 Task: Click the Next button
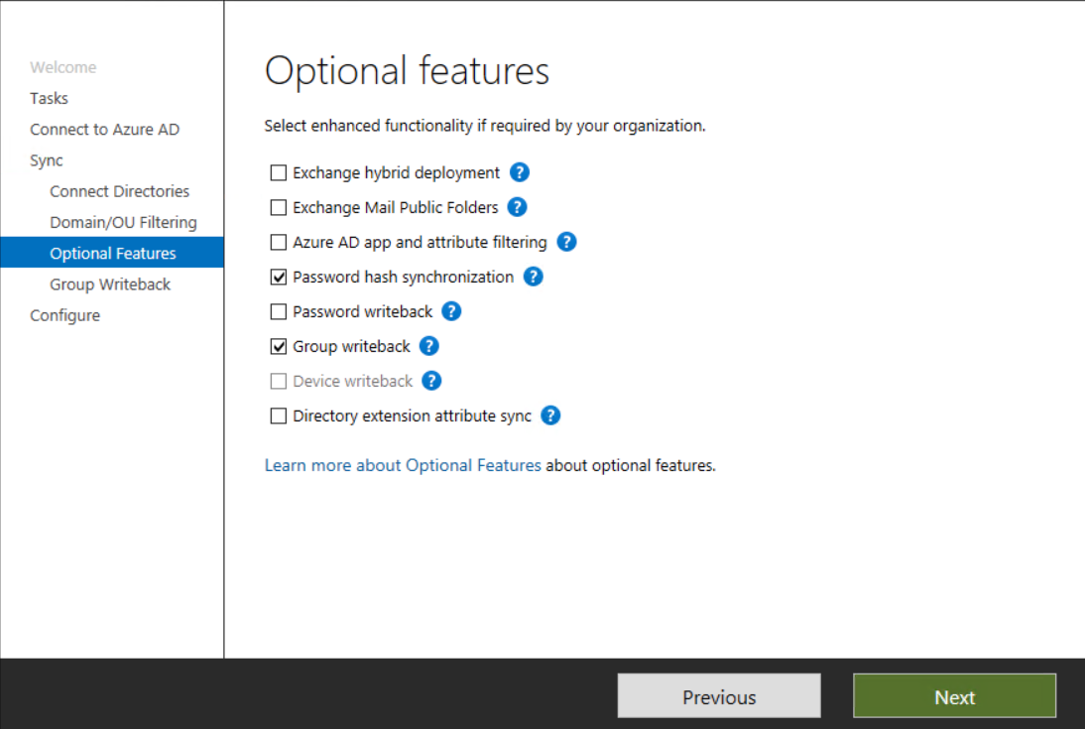coord(953,696)
